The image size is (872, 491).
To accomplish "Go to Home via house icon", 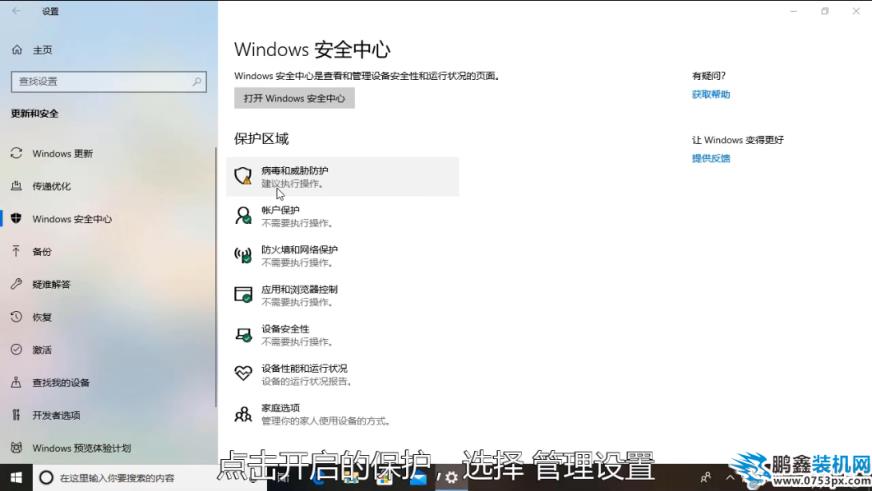I will click(x=17, y=49).
